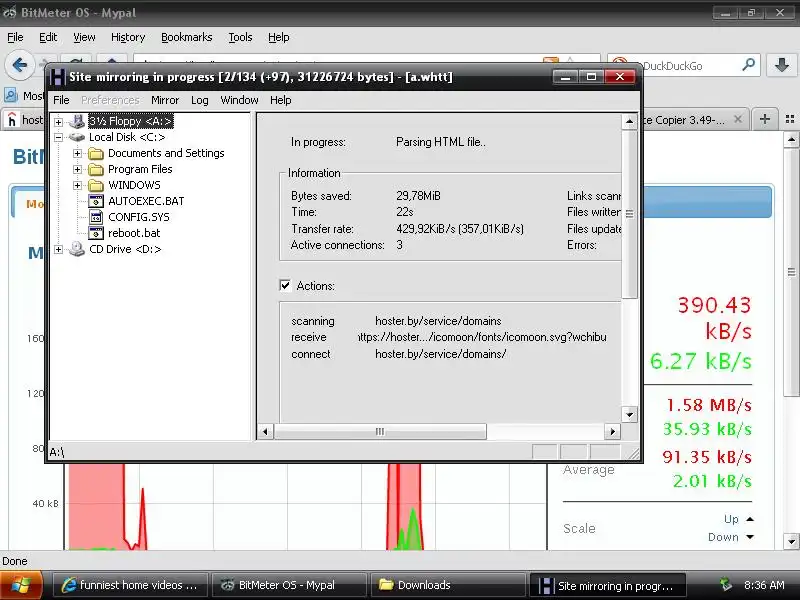Open the Downloads taskbar window

[448, 585]
